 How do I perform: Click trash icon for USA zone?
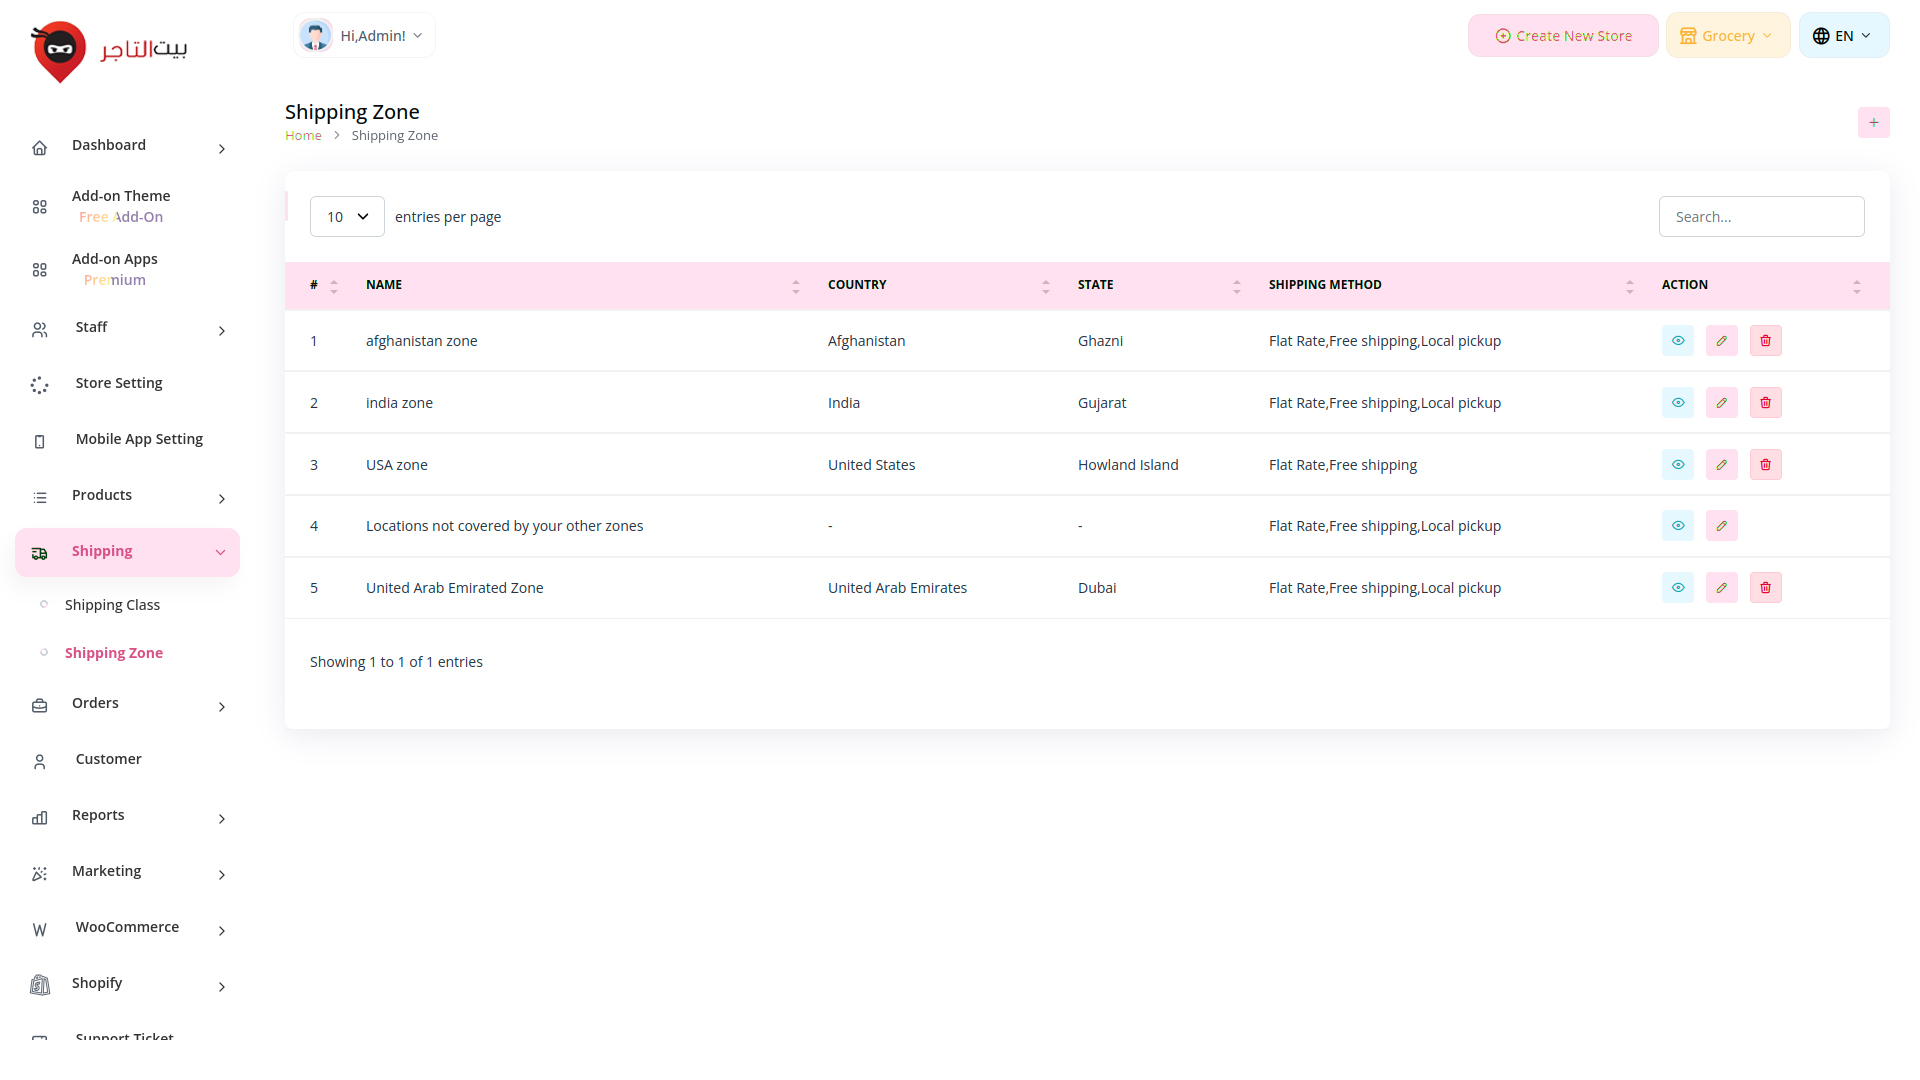(x=1765, y=465)
